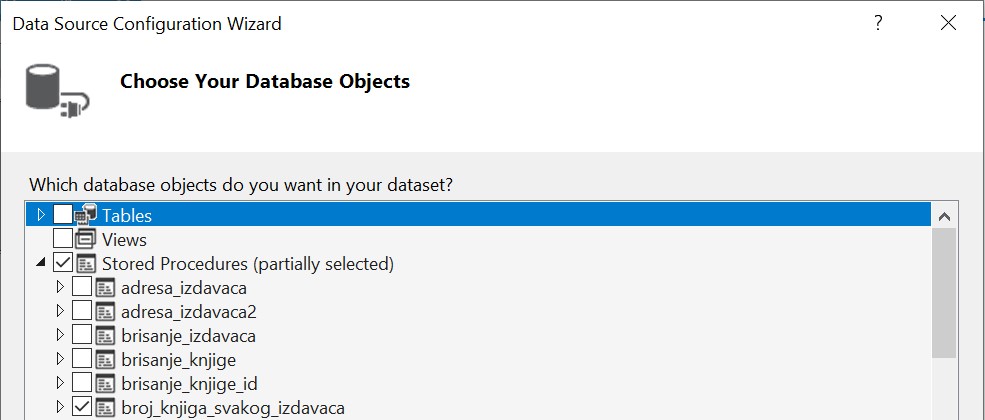Tick the brisanje_izdavaca checkbox
The image size is (985, 420).
(82, 335)
